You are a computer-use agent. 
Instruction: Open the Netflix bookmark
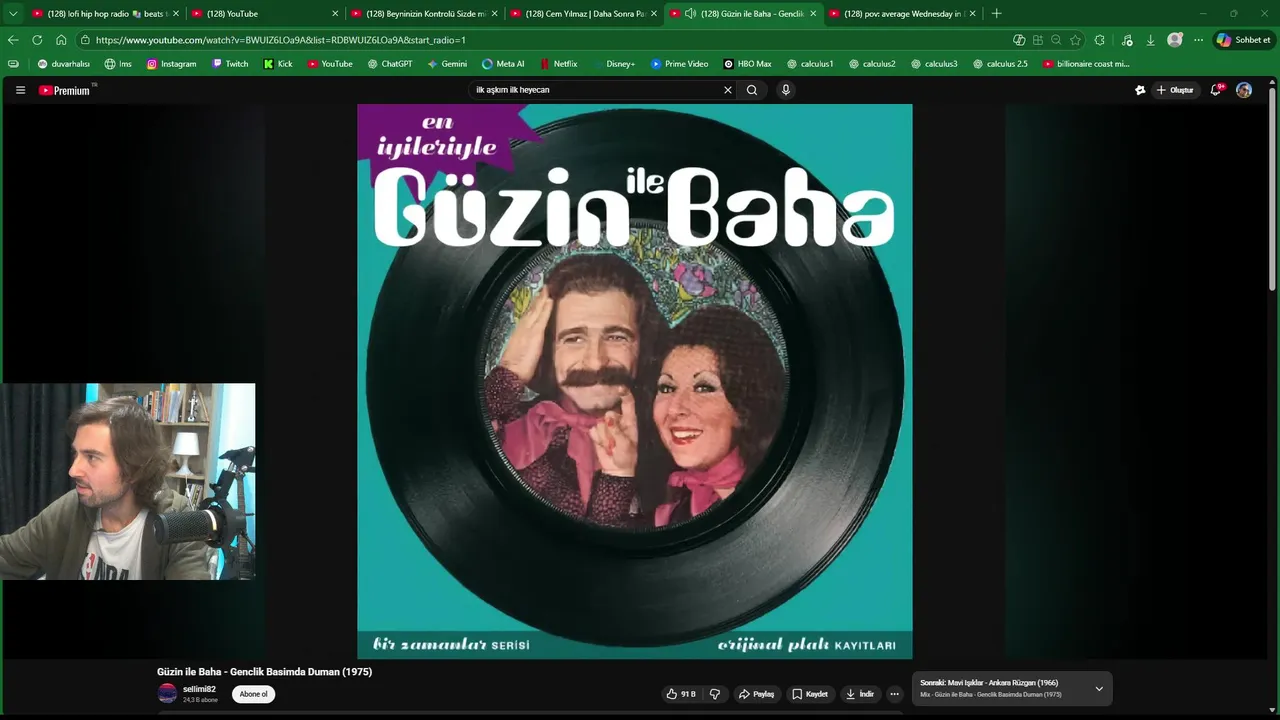point(558,64)
